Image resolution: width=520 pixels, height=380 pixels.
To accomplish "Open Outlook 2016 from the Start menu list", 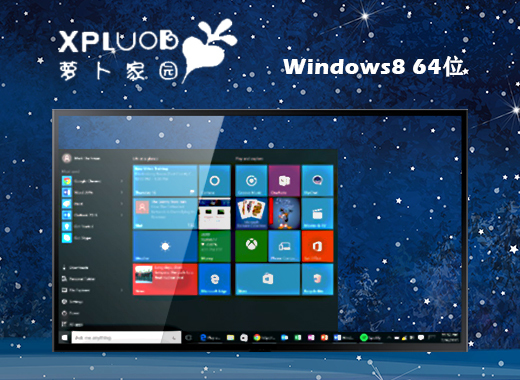I will pyautogui.click(x=80, y=215).
